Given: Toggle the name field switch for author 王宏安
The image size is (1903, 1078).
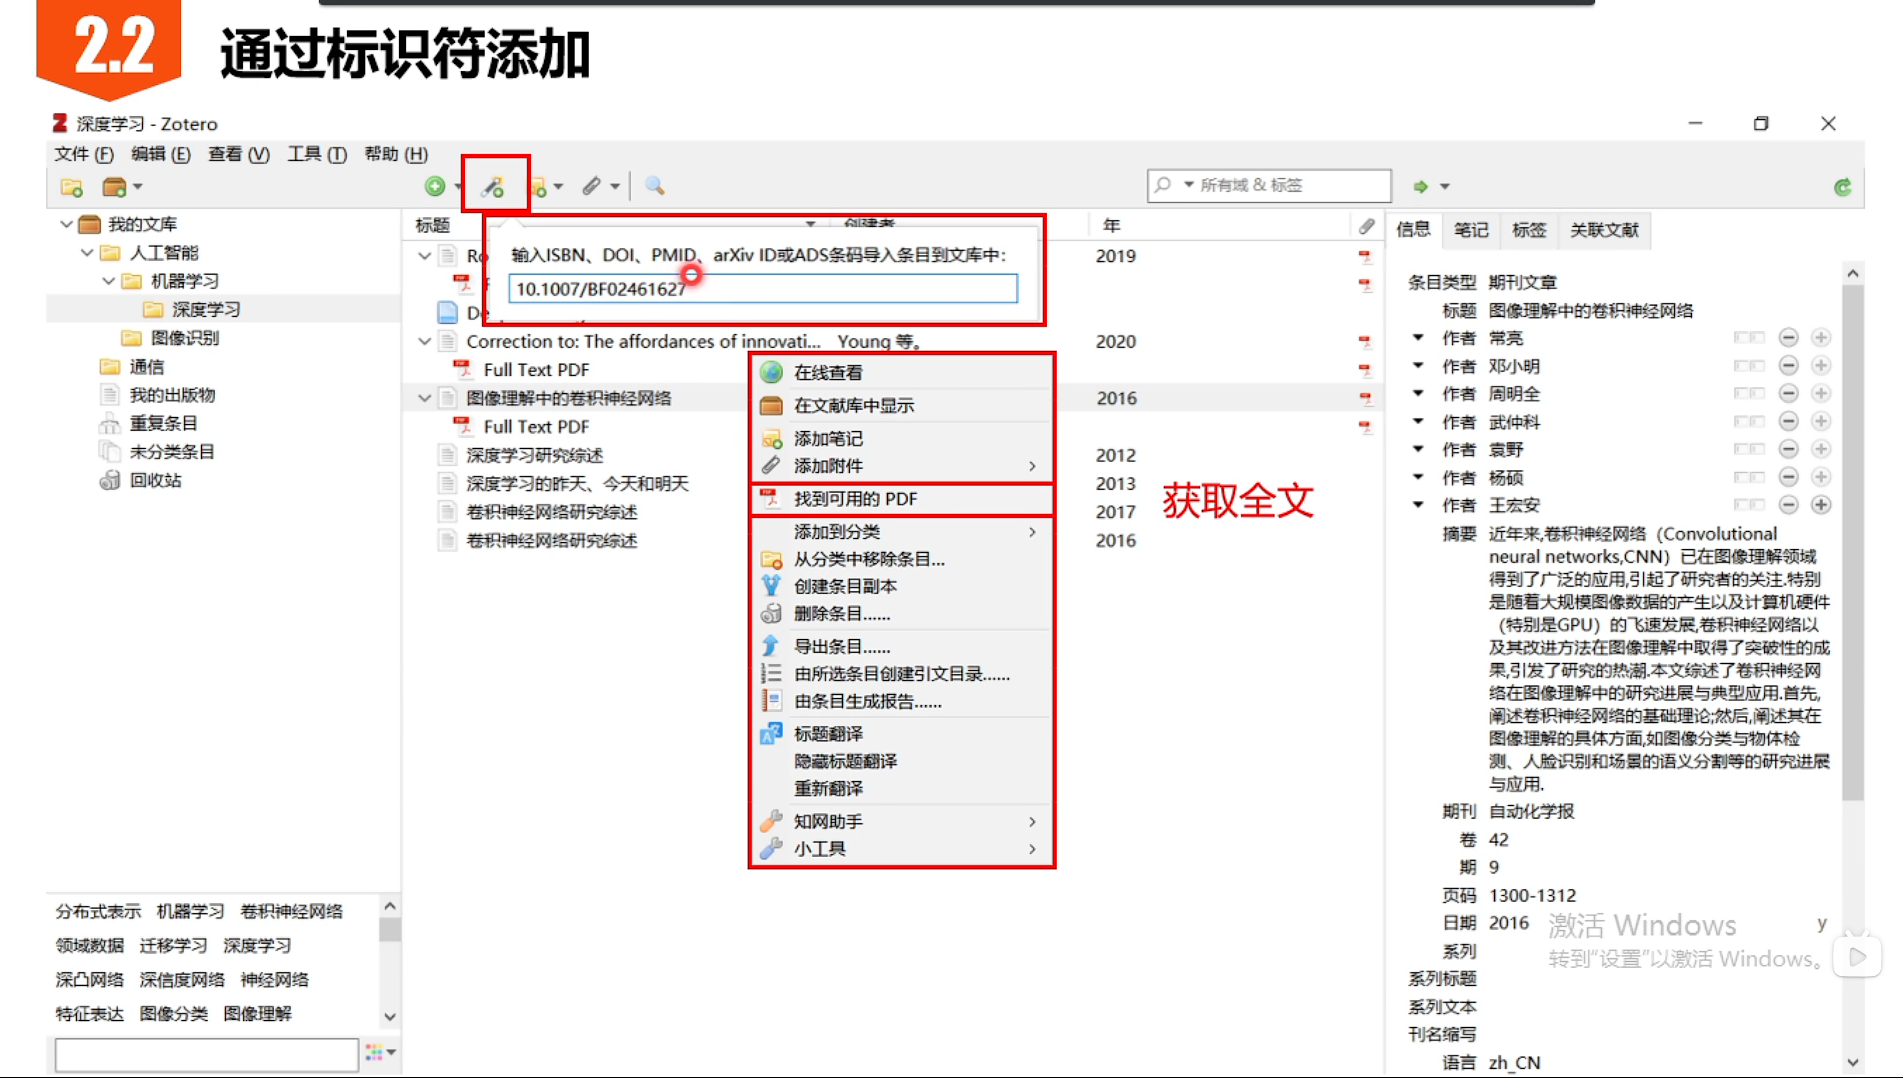Looking at the screenshot, I should pyautogui.click(x=1750, y=505).
